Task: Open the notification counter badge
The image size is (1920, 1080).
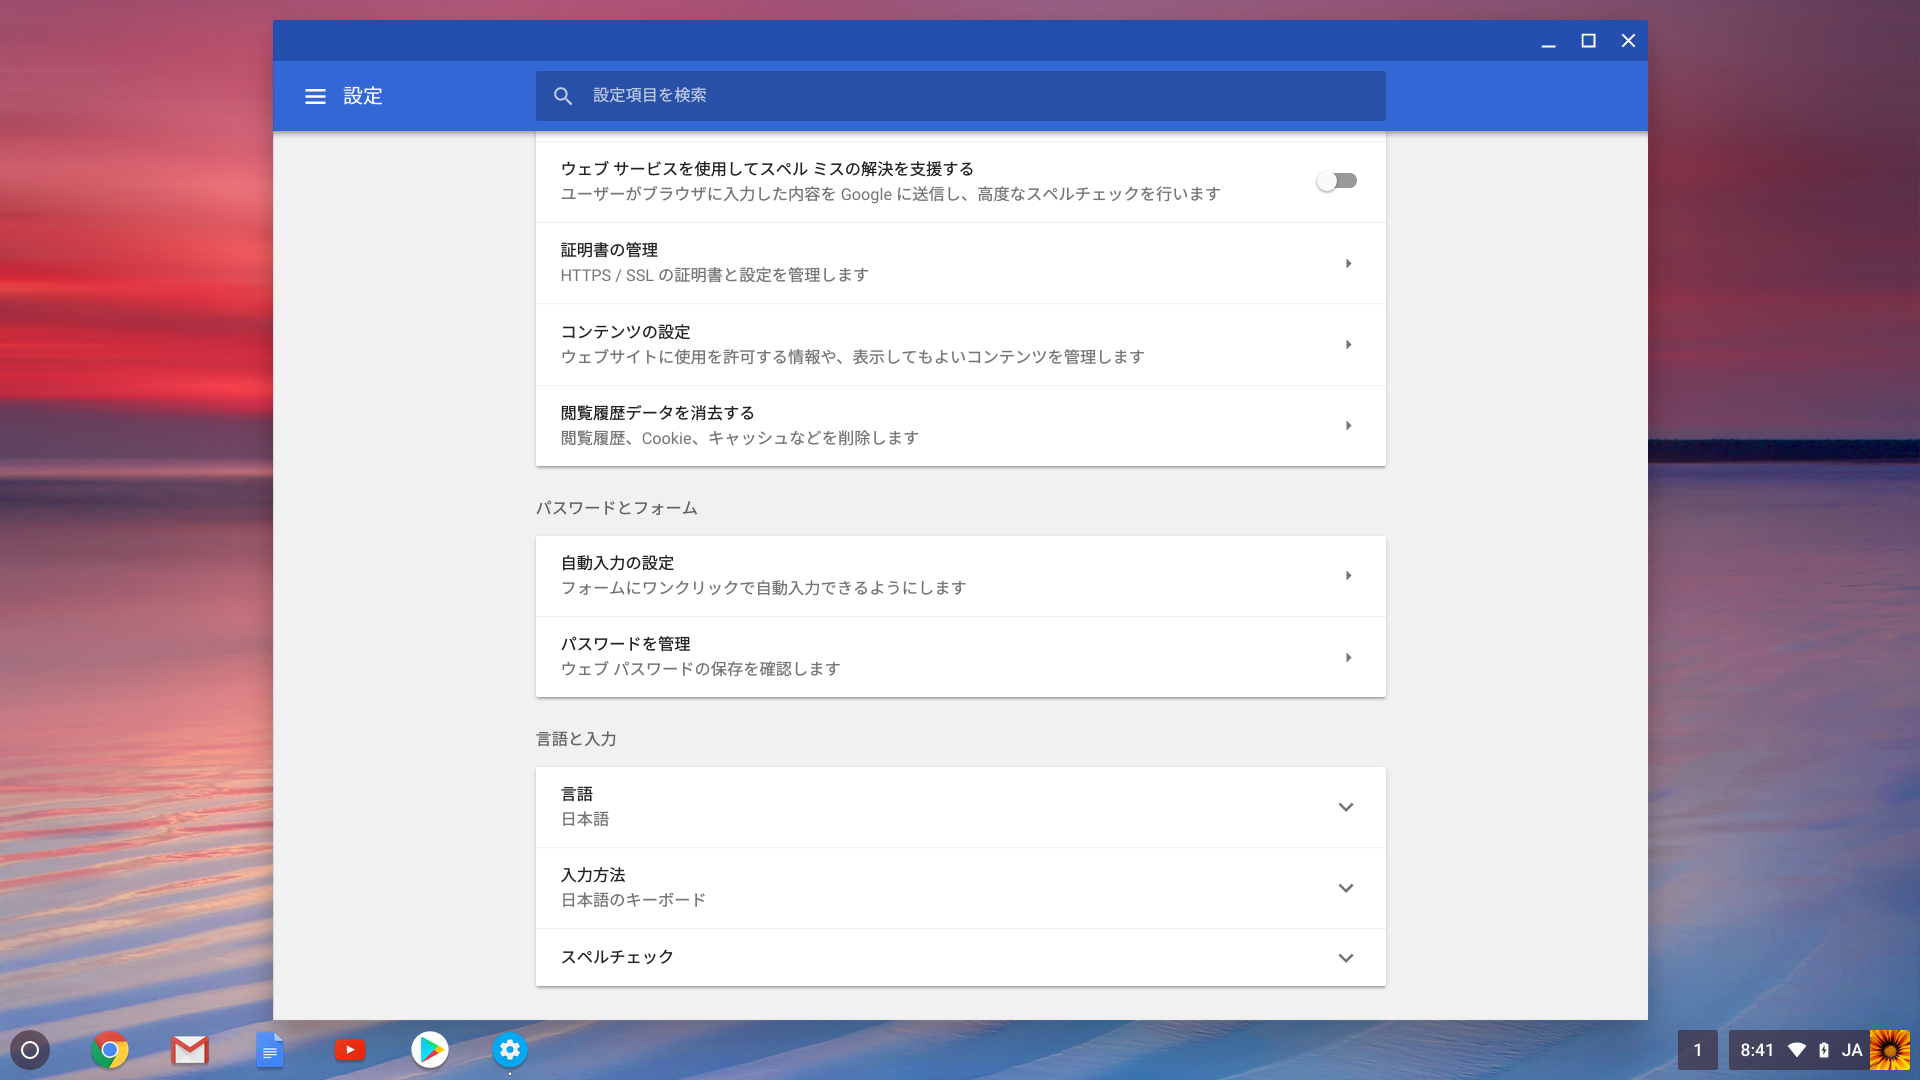Action: [1697, 1050]
